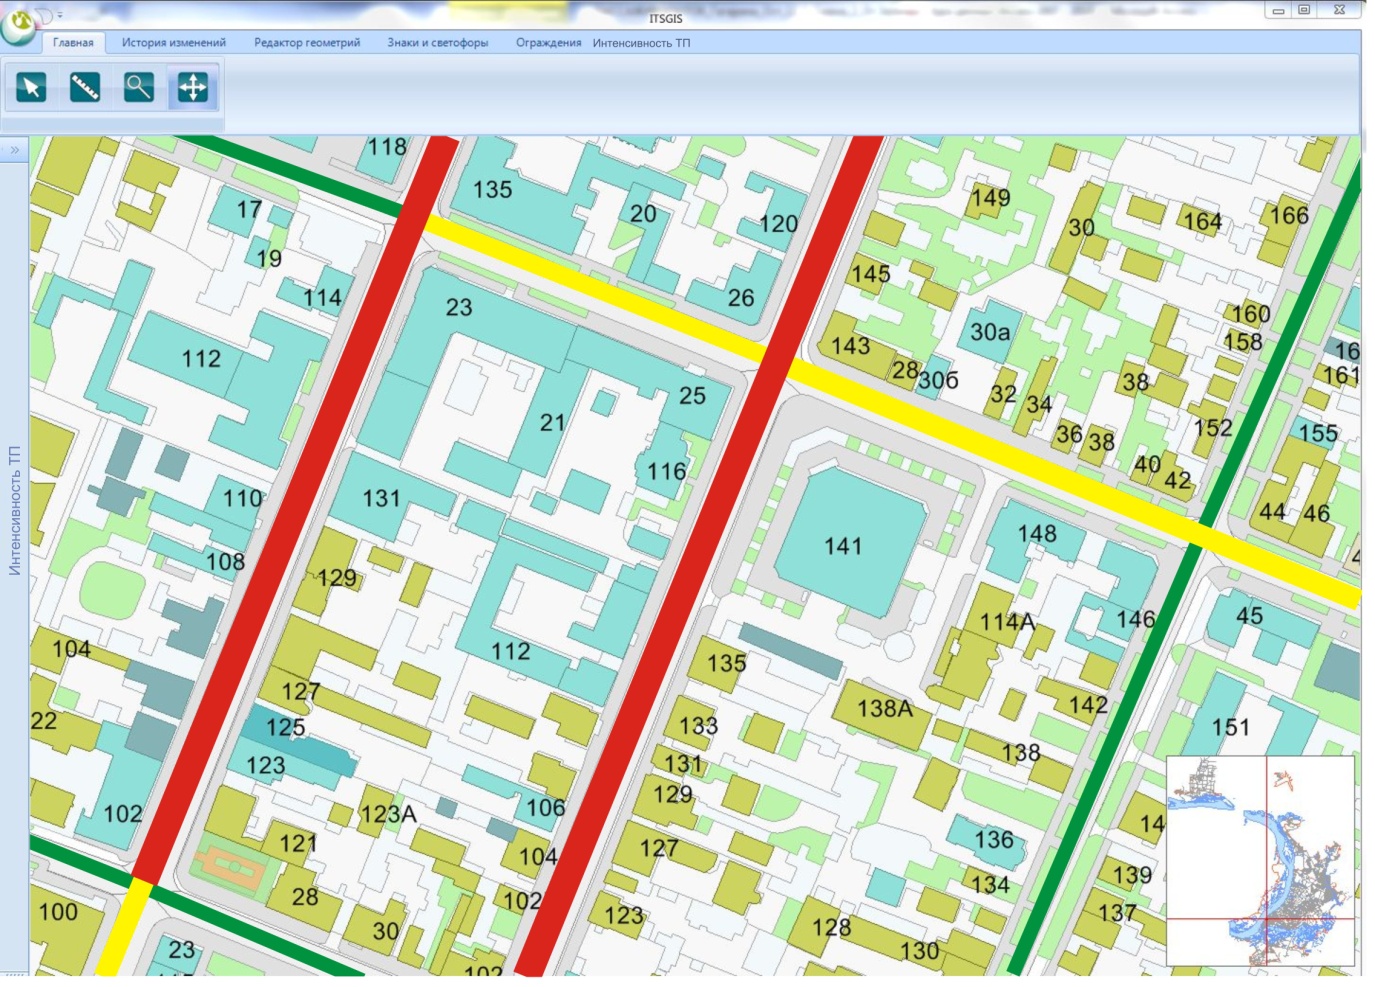
Task: Open the Ограждения tab
Action: [548, 43]
